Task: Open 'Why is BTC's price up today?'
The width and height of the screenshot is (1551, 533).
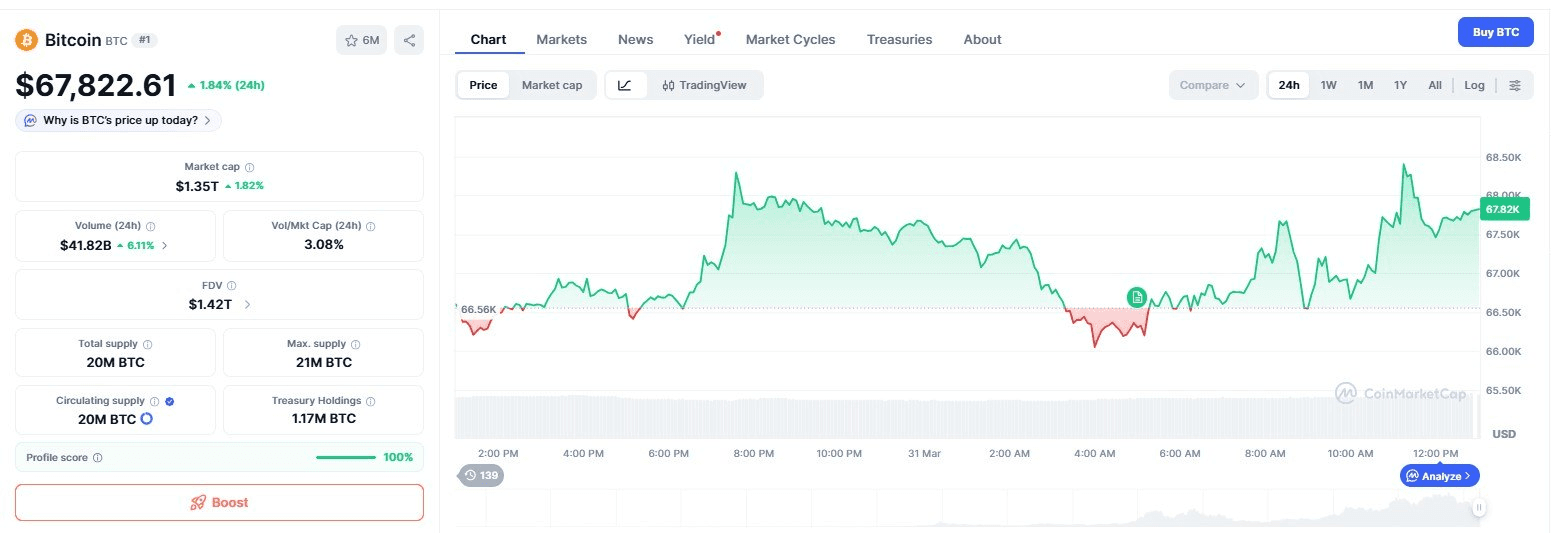Action: coord(119,120)
